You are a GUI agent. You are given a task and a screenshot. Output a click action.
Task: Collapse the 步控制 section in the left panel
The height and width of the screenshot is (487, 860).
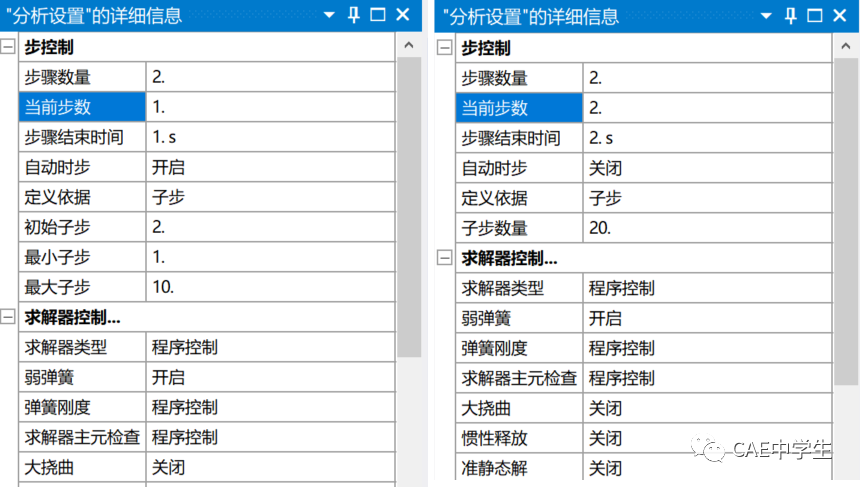pos(9,47)
